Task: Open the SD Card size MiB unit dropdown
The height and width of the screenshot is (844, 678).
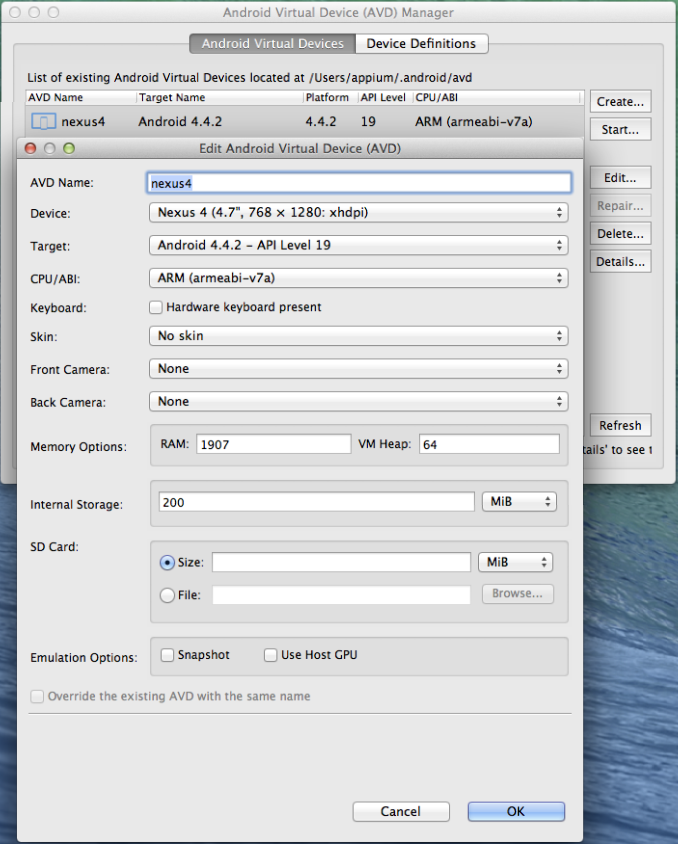Action: (515, 562)
